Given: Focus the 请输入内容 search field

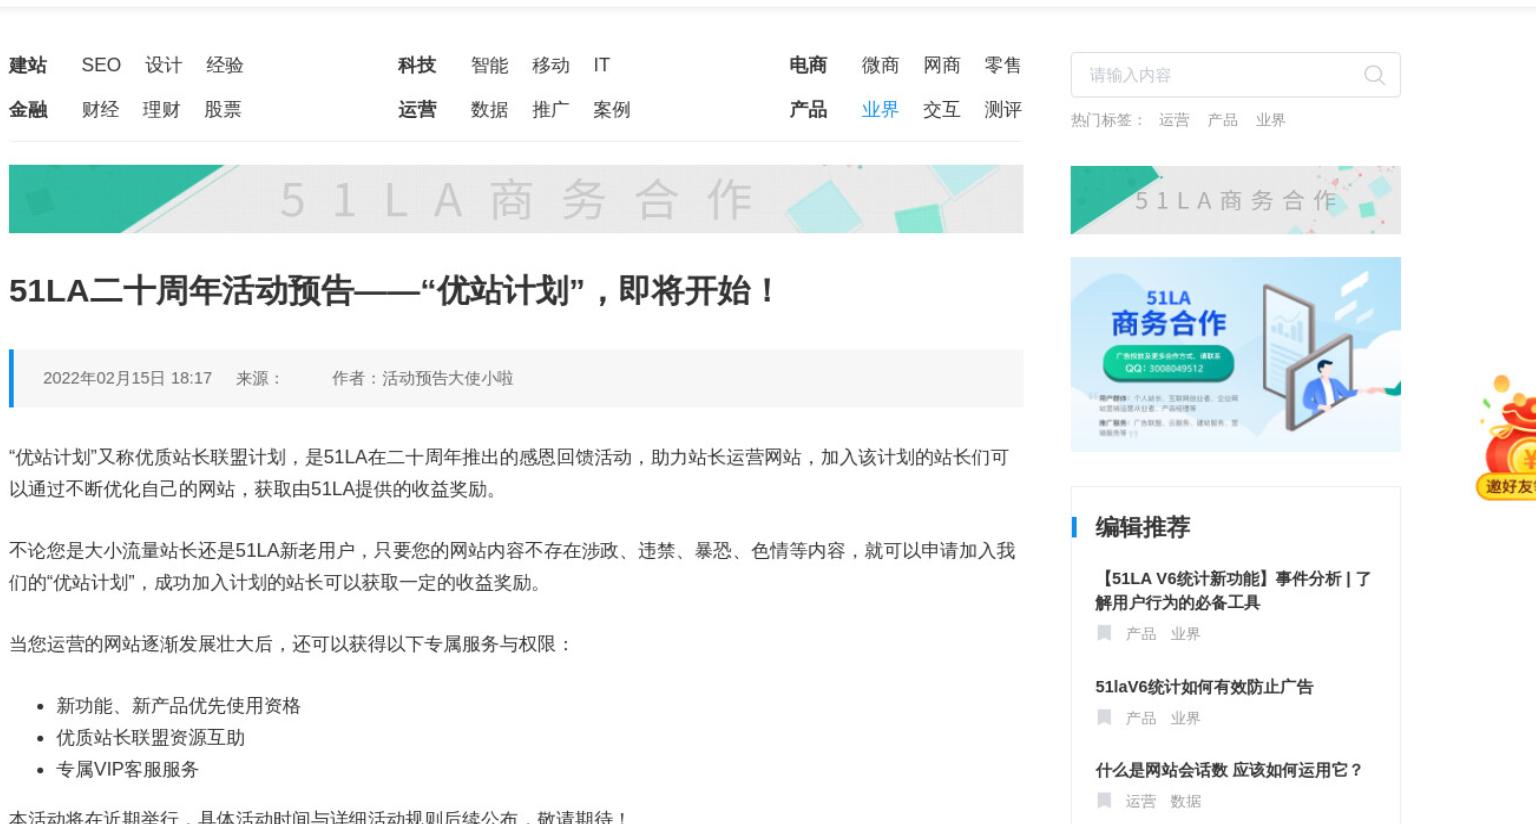Looking at the screenshot, I should point(1235,75).
